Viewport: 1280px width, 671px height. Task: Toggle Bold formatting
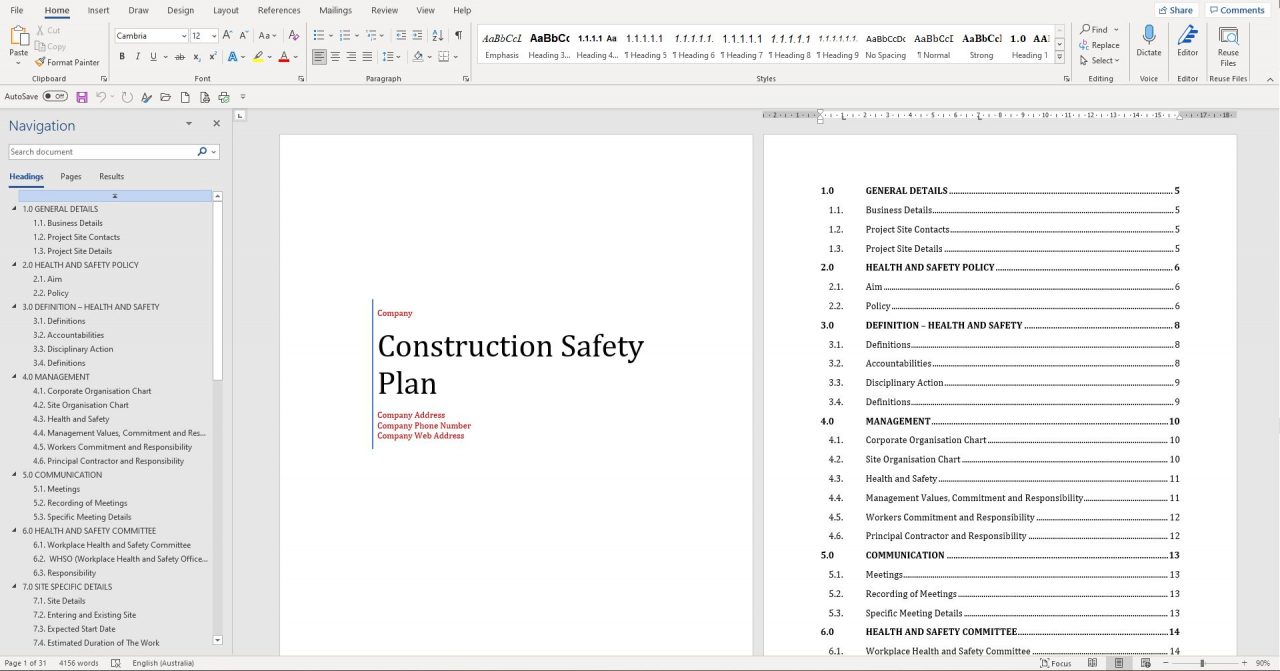pyautogui.click(x=122, y=56)
